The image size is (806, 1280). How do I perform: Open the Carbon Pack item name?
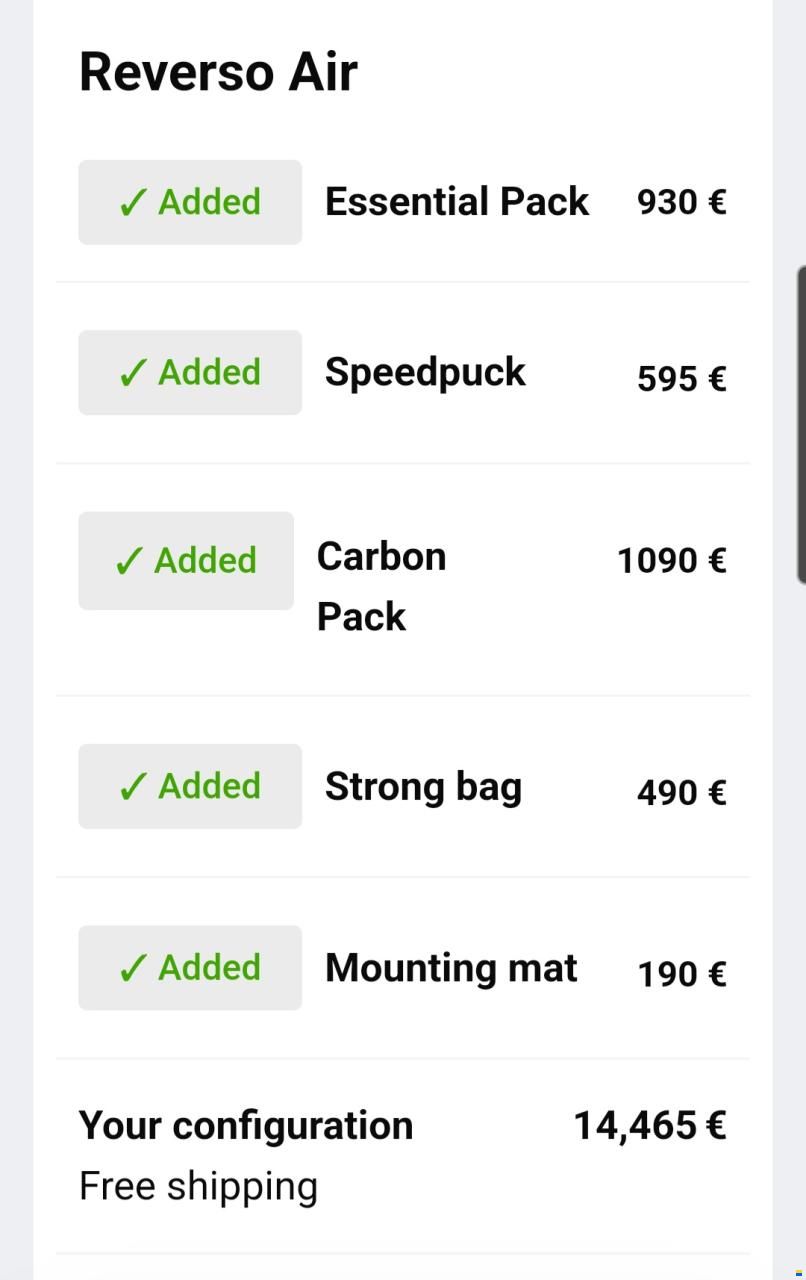pos(381,586)
